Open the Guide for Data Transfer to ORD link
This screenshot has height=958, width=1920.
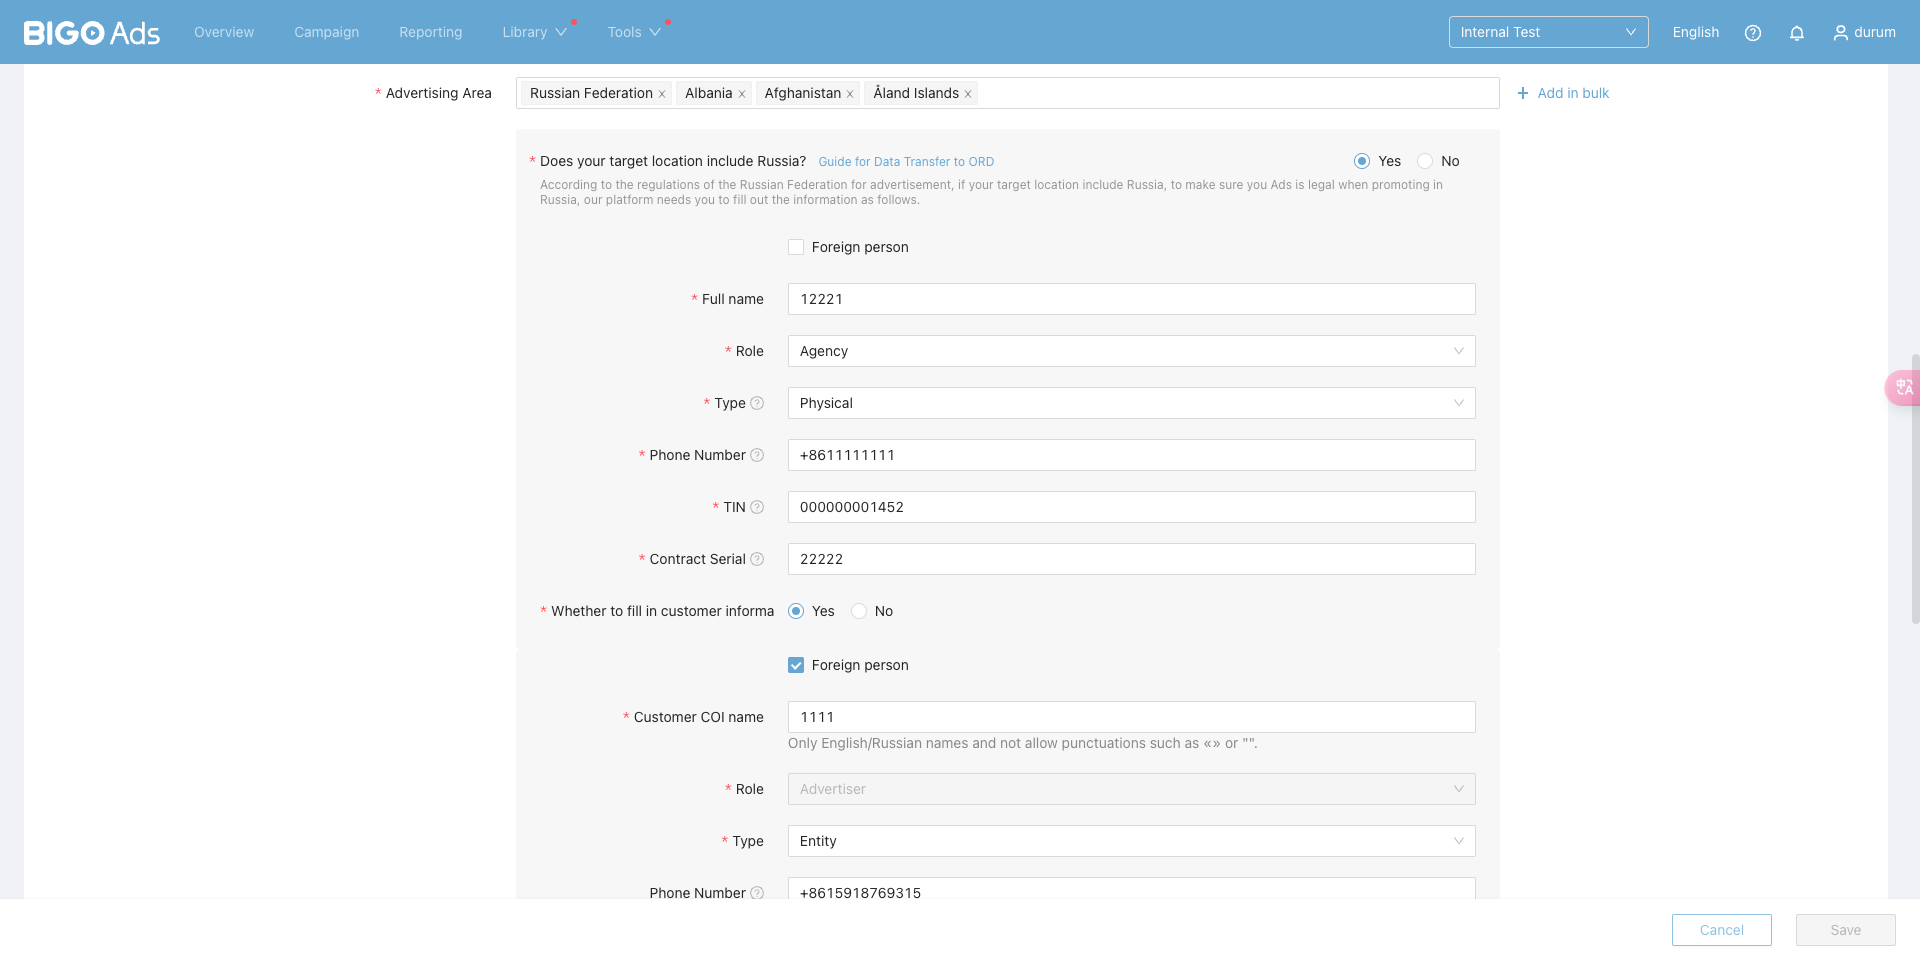905,162
